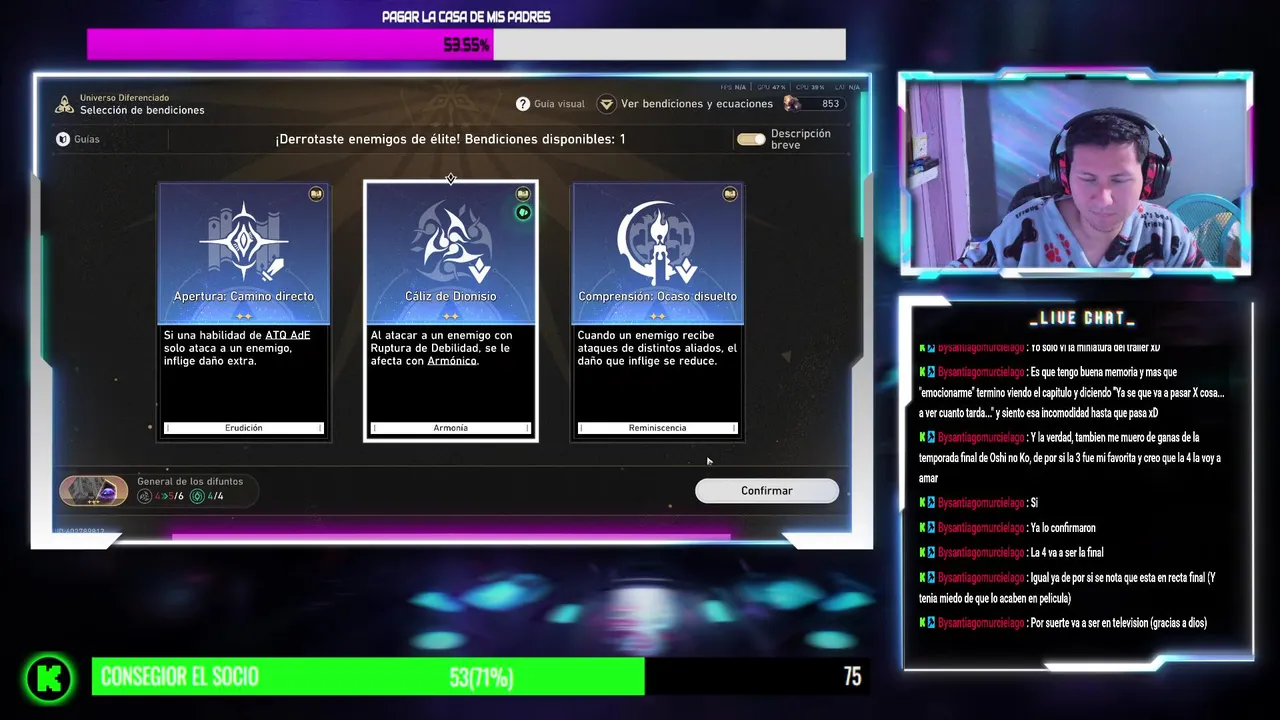The image size is (1280, 720).
Task: Open book icon on Apertura: Camino directo card
Action: tap(316, 194)
